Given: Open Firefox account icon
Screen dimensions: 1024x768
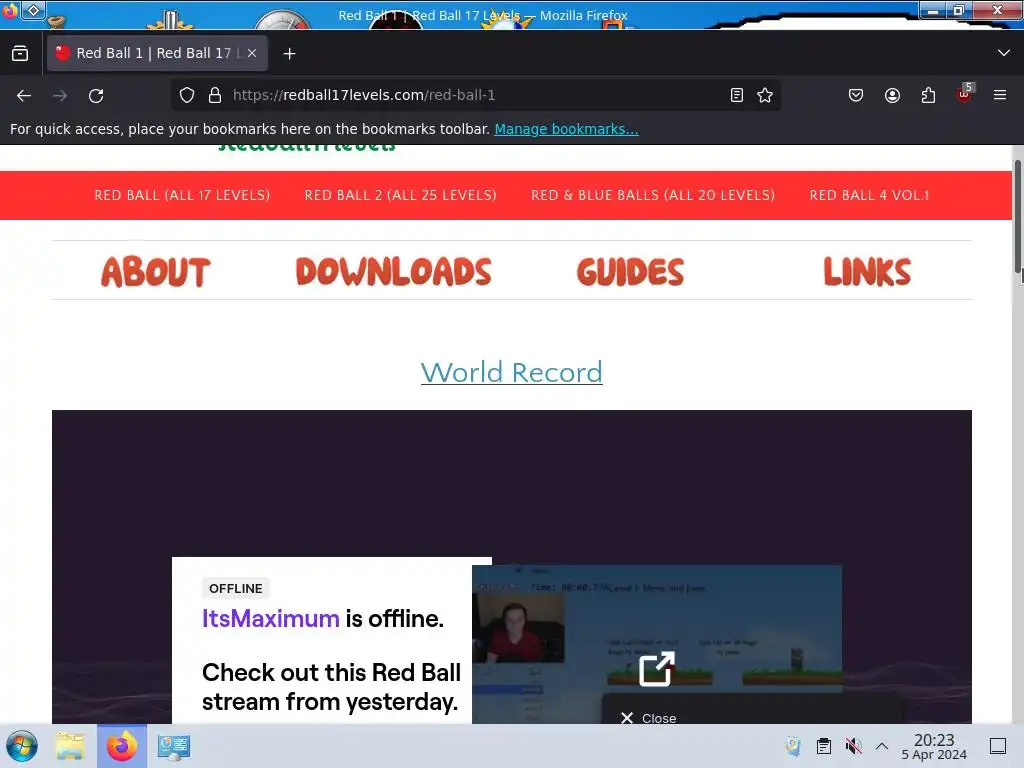Looking at the screenshot, I should (892, 95).
